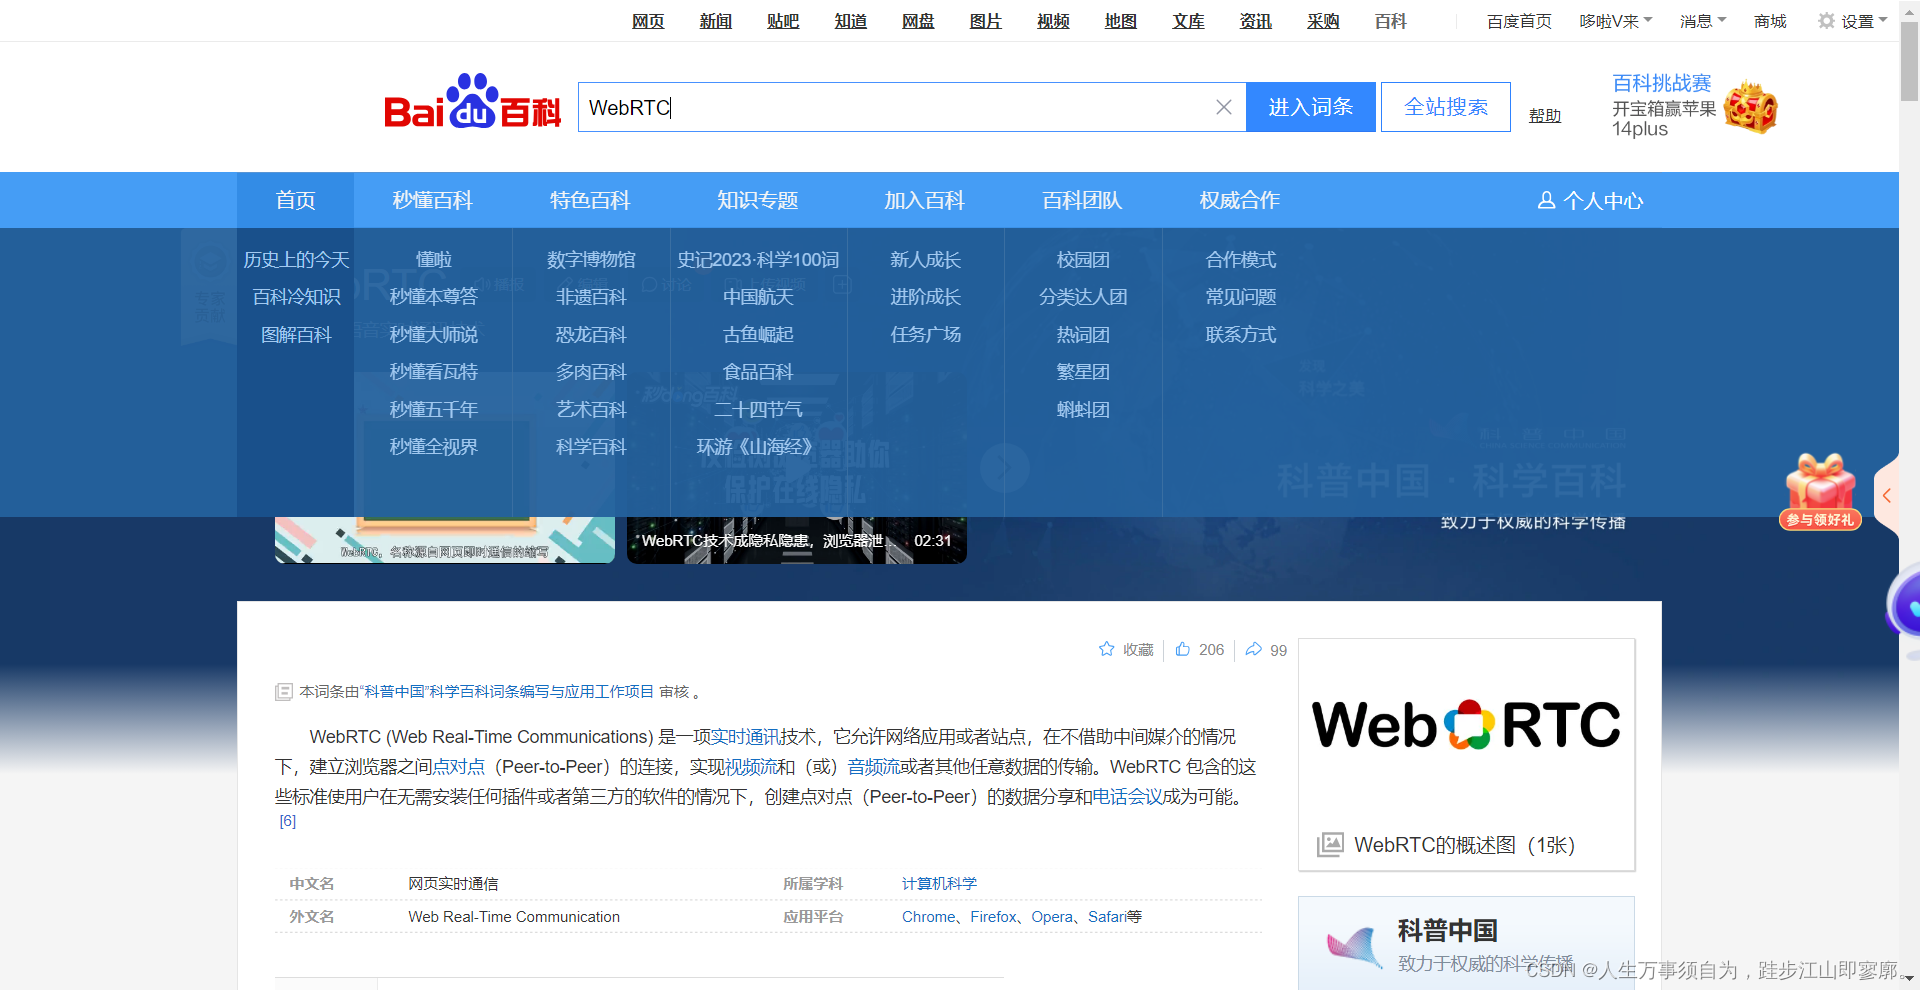Click the Baidu Baike logo
Image resolution: width=1920 pixels, height=990 pixels.
point(472,102)
